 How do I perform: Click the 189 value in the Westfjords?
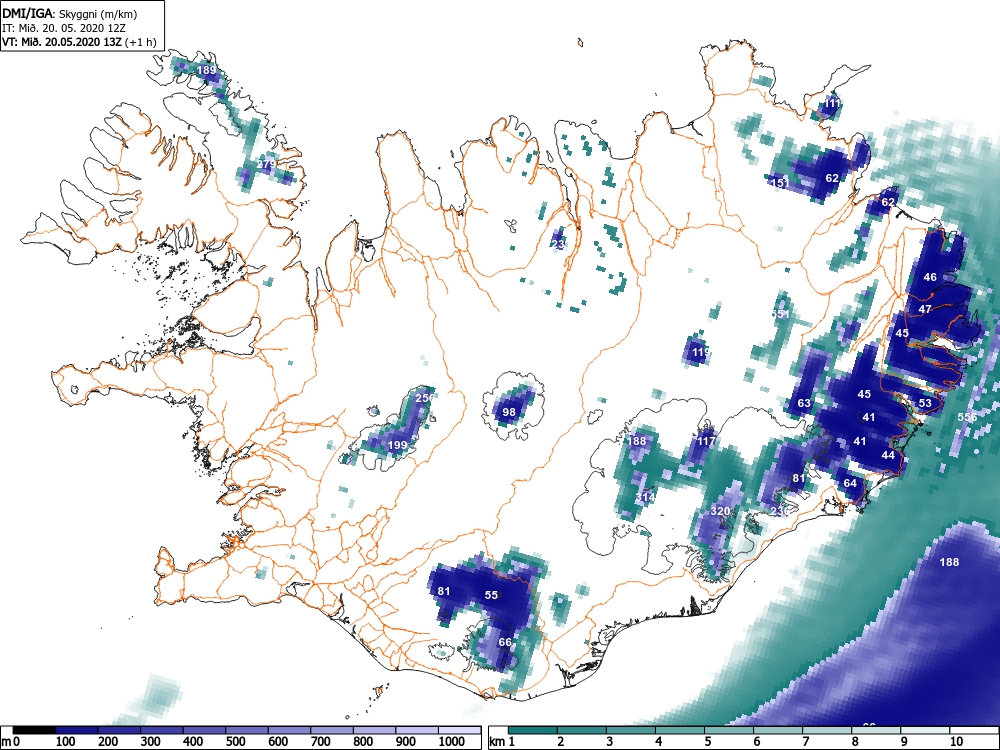(x=207, y=70)
